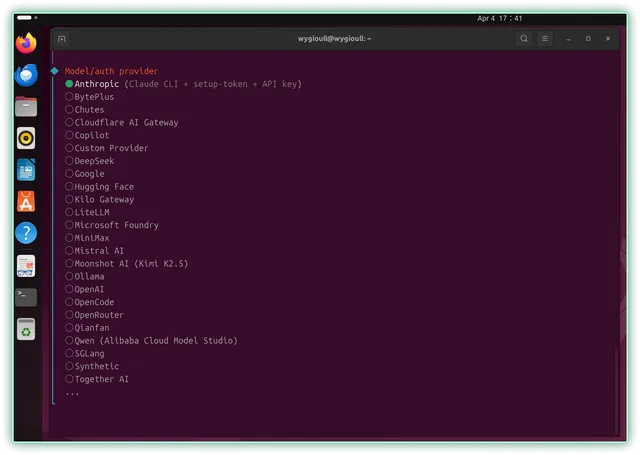The width and height of the screenshot is (640, 455).
Task: Launch LibreOffice Writer from the dock
Action: [x=26, y=170]
